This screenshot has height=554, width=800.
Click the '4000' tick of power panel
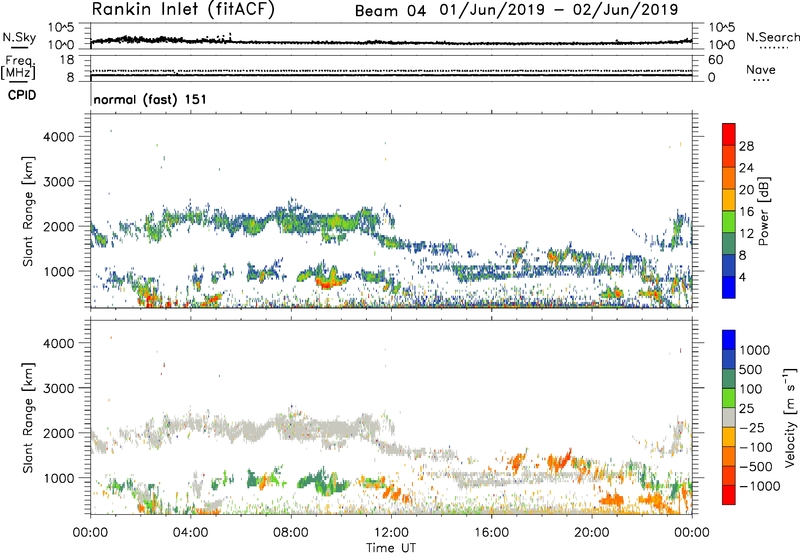[x=59, y=137]
